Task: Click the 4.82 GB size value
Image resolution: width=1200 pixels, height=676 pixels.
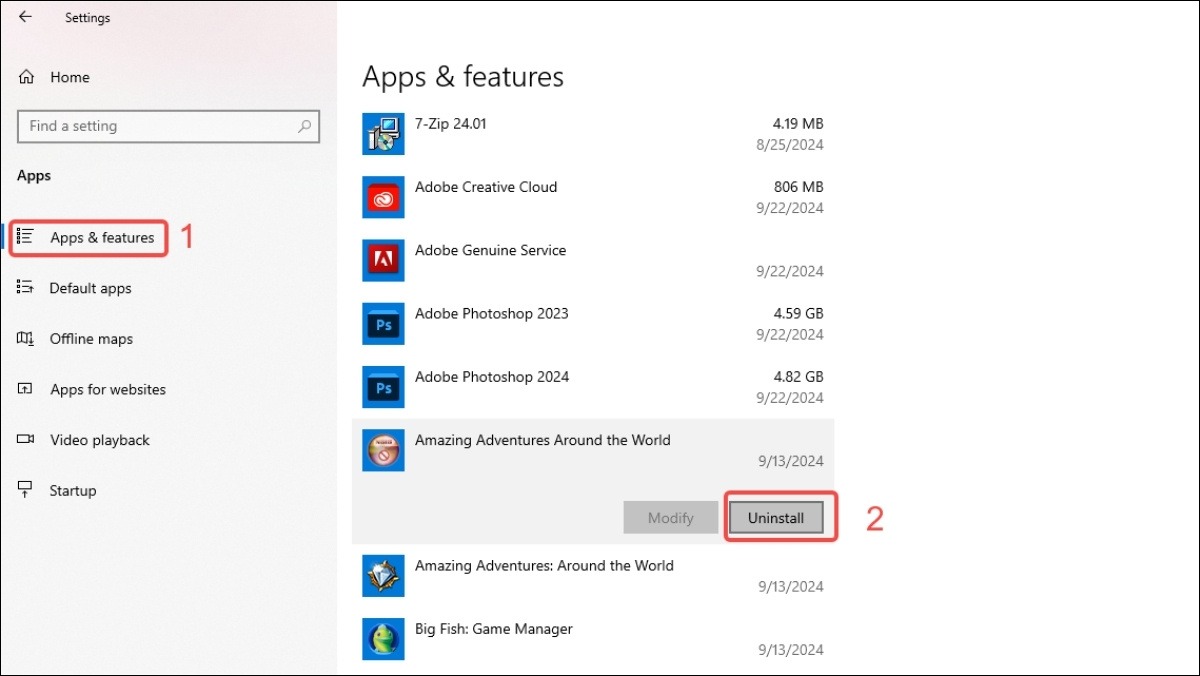Action: coord(798,377)
